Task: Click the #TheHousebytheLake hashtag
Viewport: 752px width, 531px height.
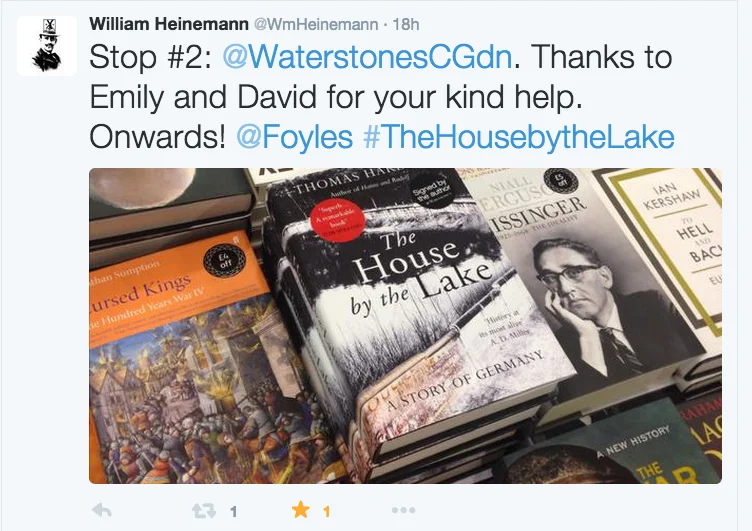Action: point(519,137)
